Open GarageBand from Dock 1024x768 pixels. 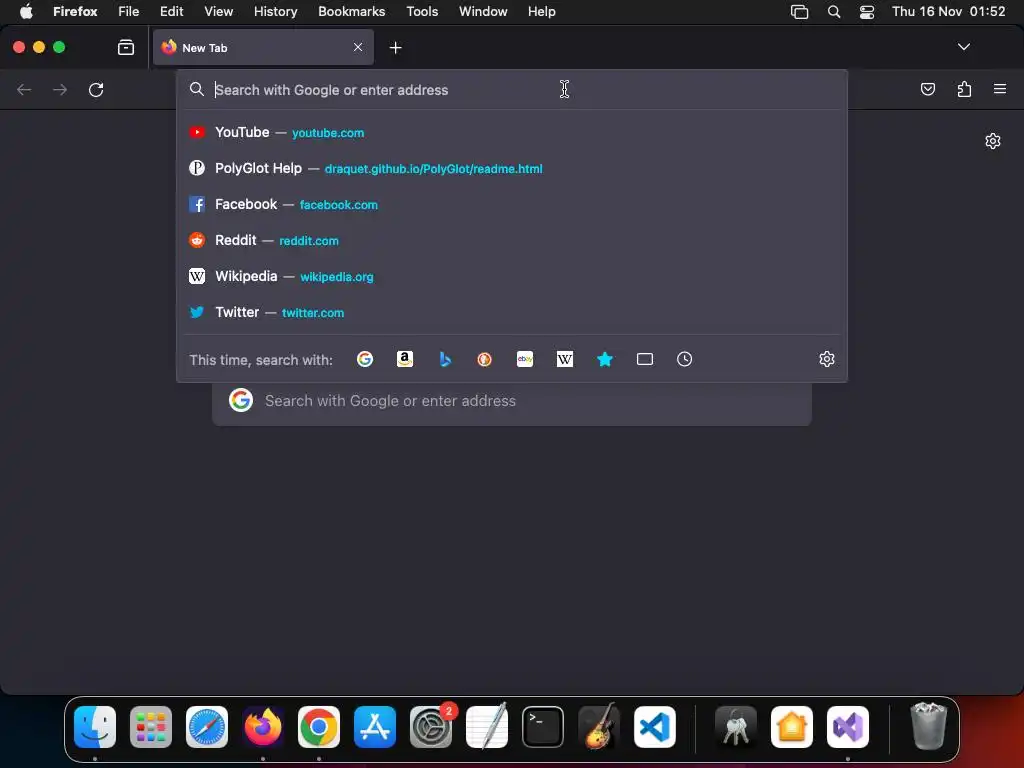coord(599,727)
